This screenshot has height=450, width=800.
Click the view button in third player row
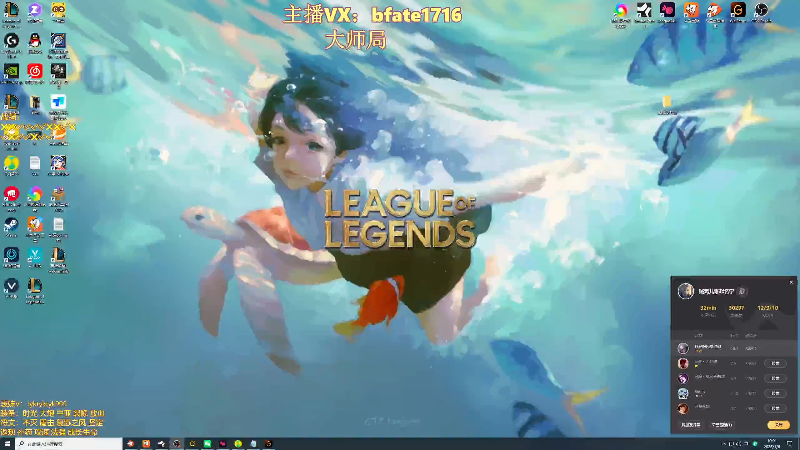775,378
